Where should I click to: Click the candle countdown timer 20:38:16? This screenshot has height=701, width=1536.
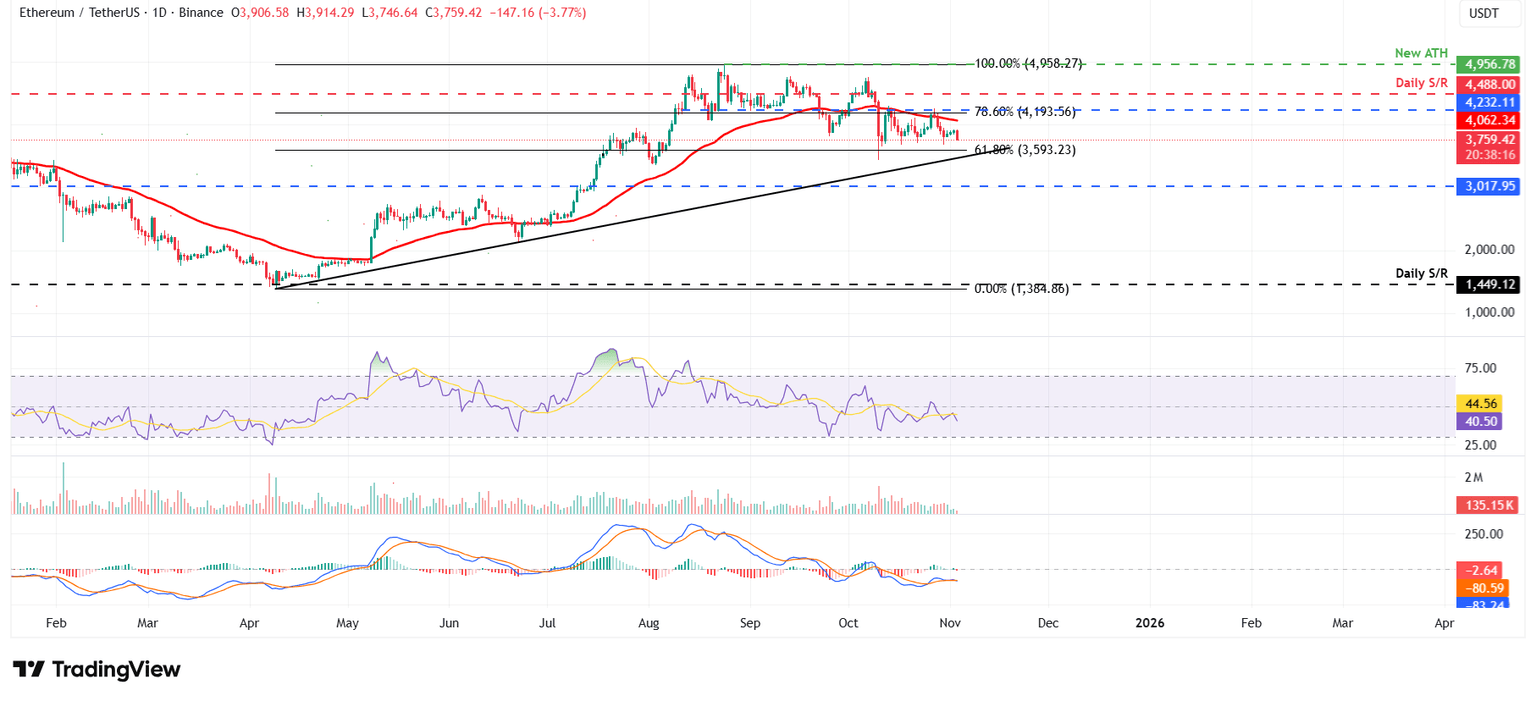(x=1489, y=154)
